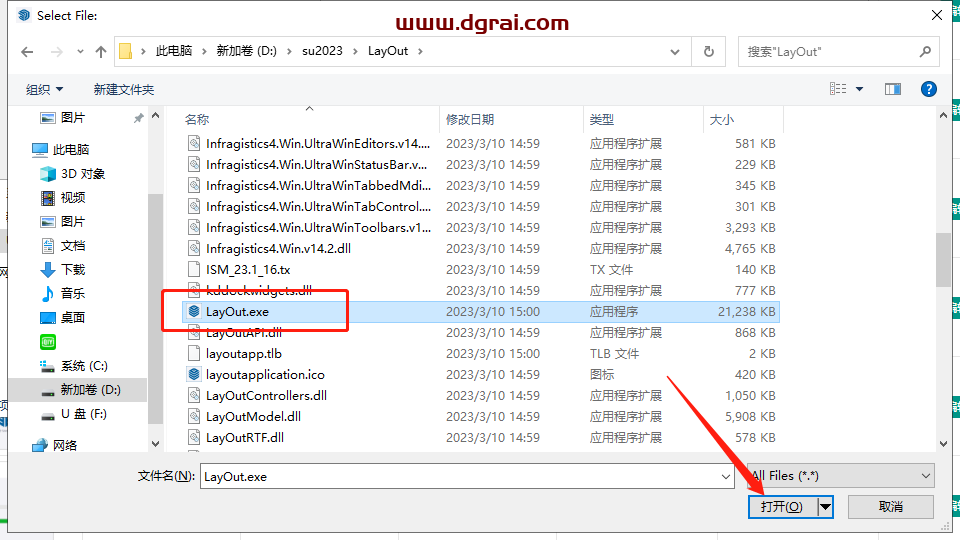Viewport: 960px width, 540px height.
Task: Go up one folder level
Action: [x=100, y=52]
